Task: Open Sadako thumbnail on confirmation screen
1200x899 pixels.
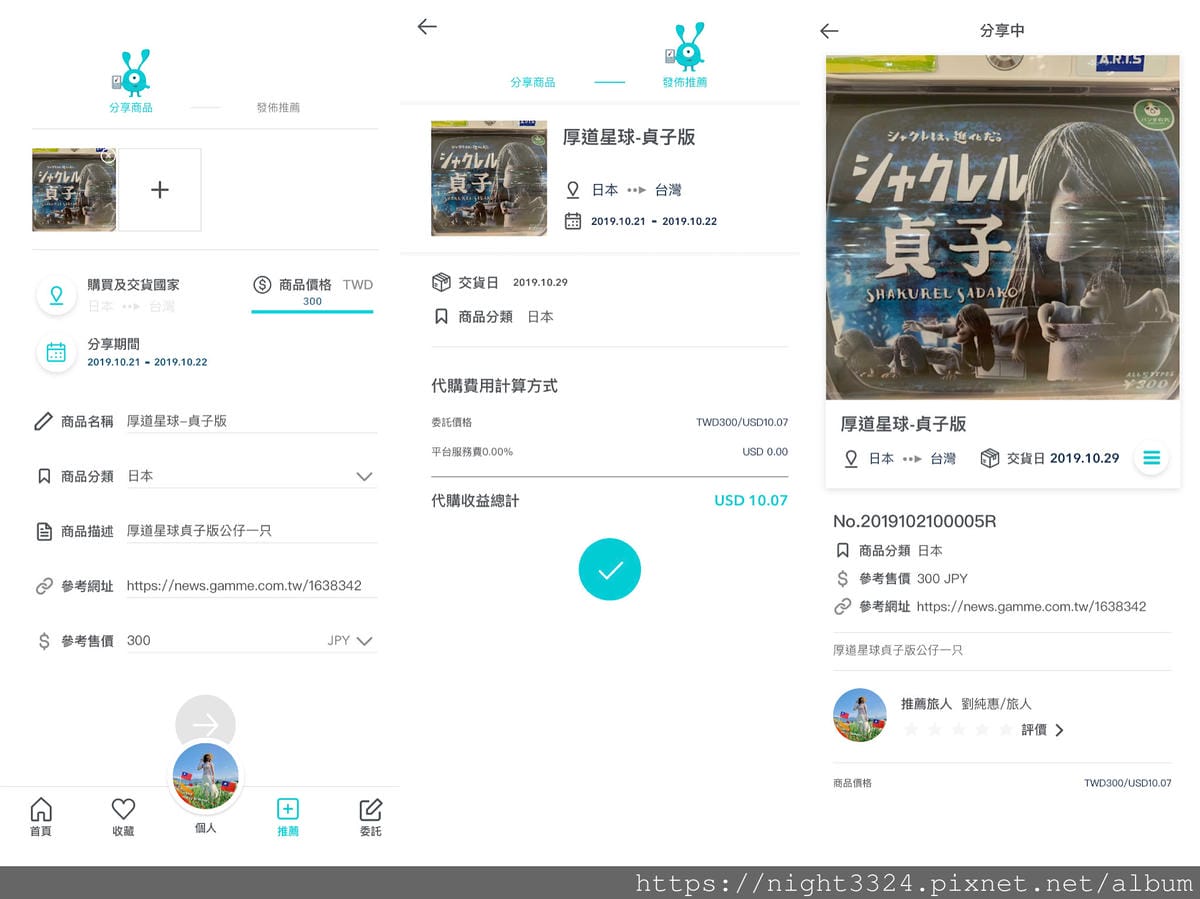Action: 489,178
